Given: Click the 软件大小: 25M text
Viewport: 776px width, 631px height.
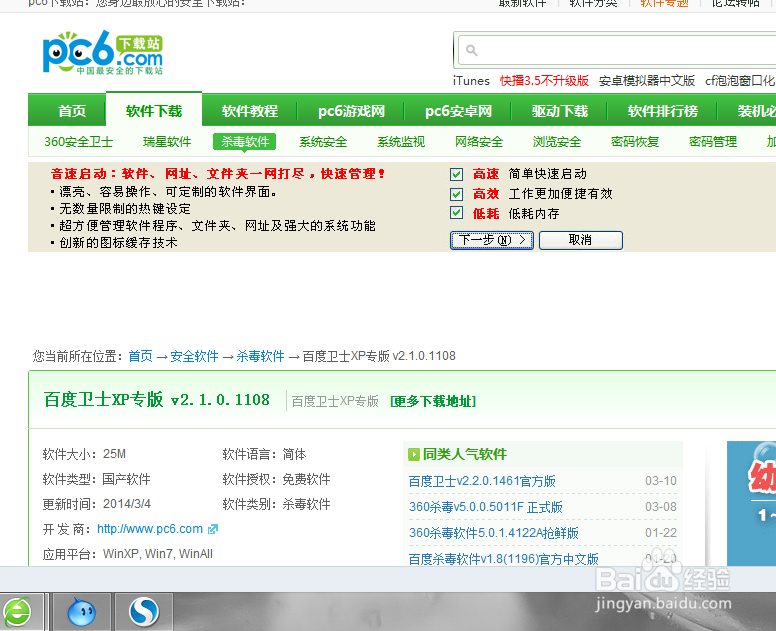Looking at the screenshot, I should coord(84,454).
